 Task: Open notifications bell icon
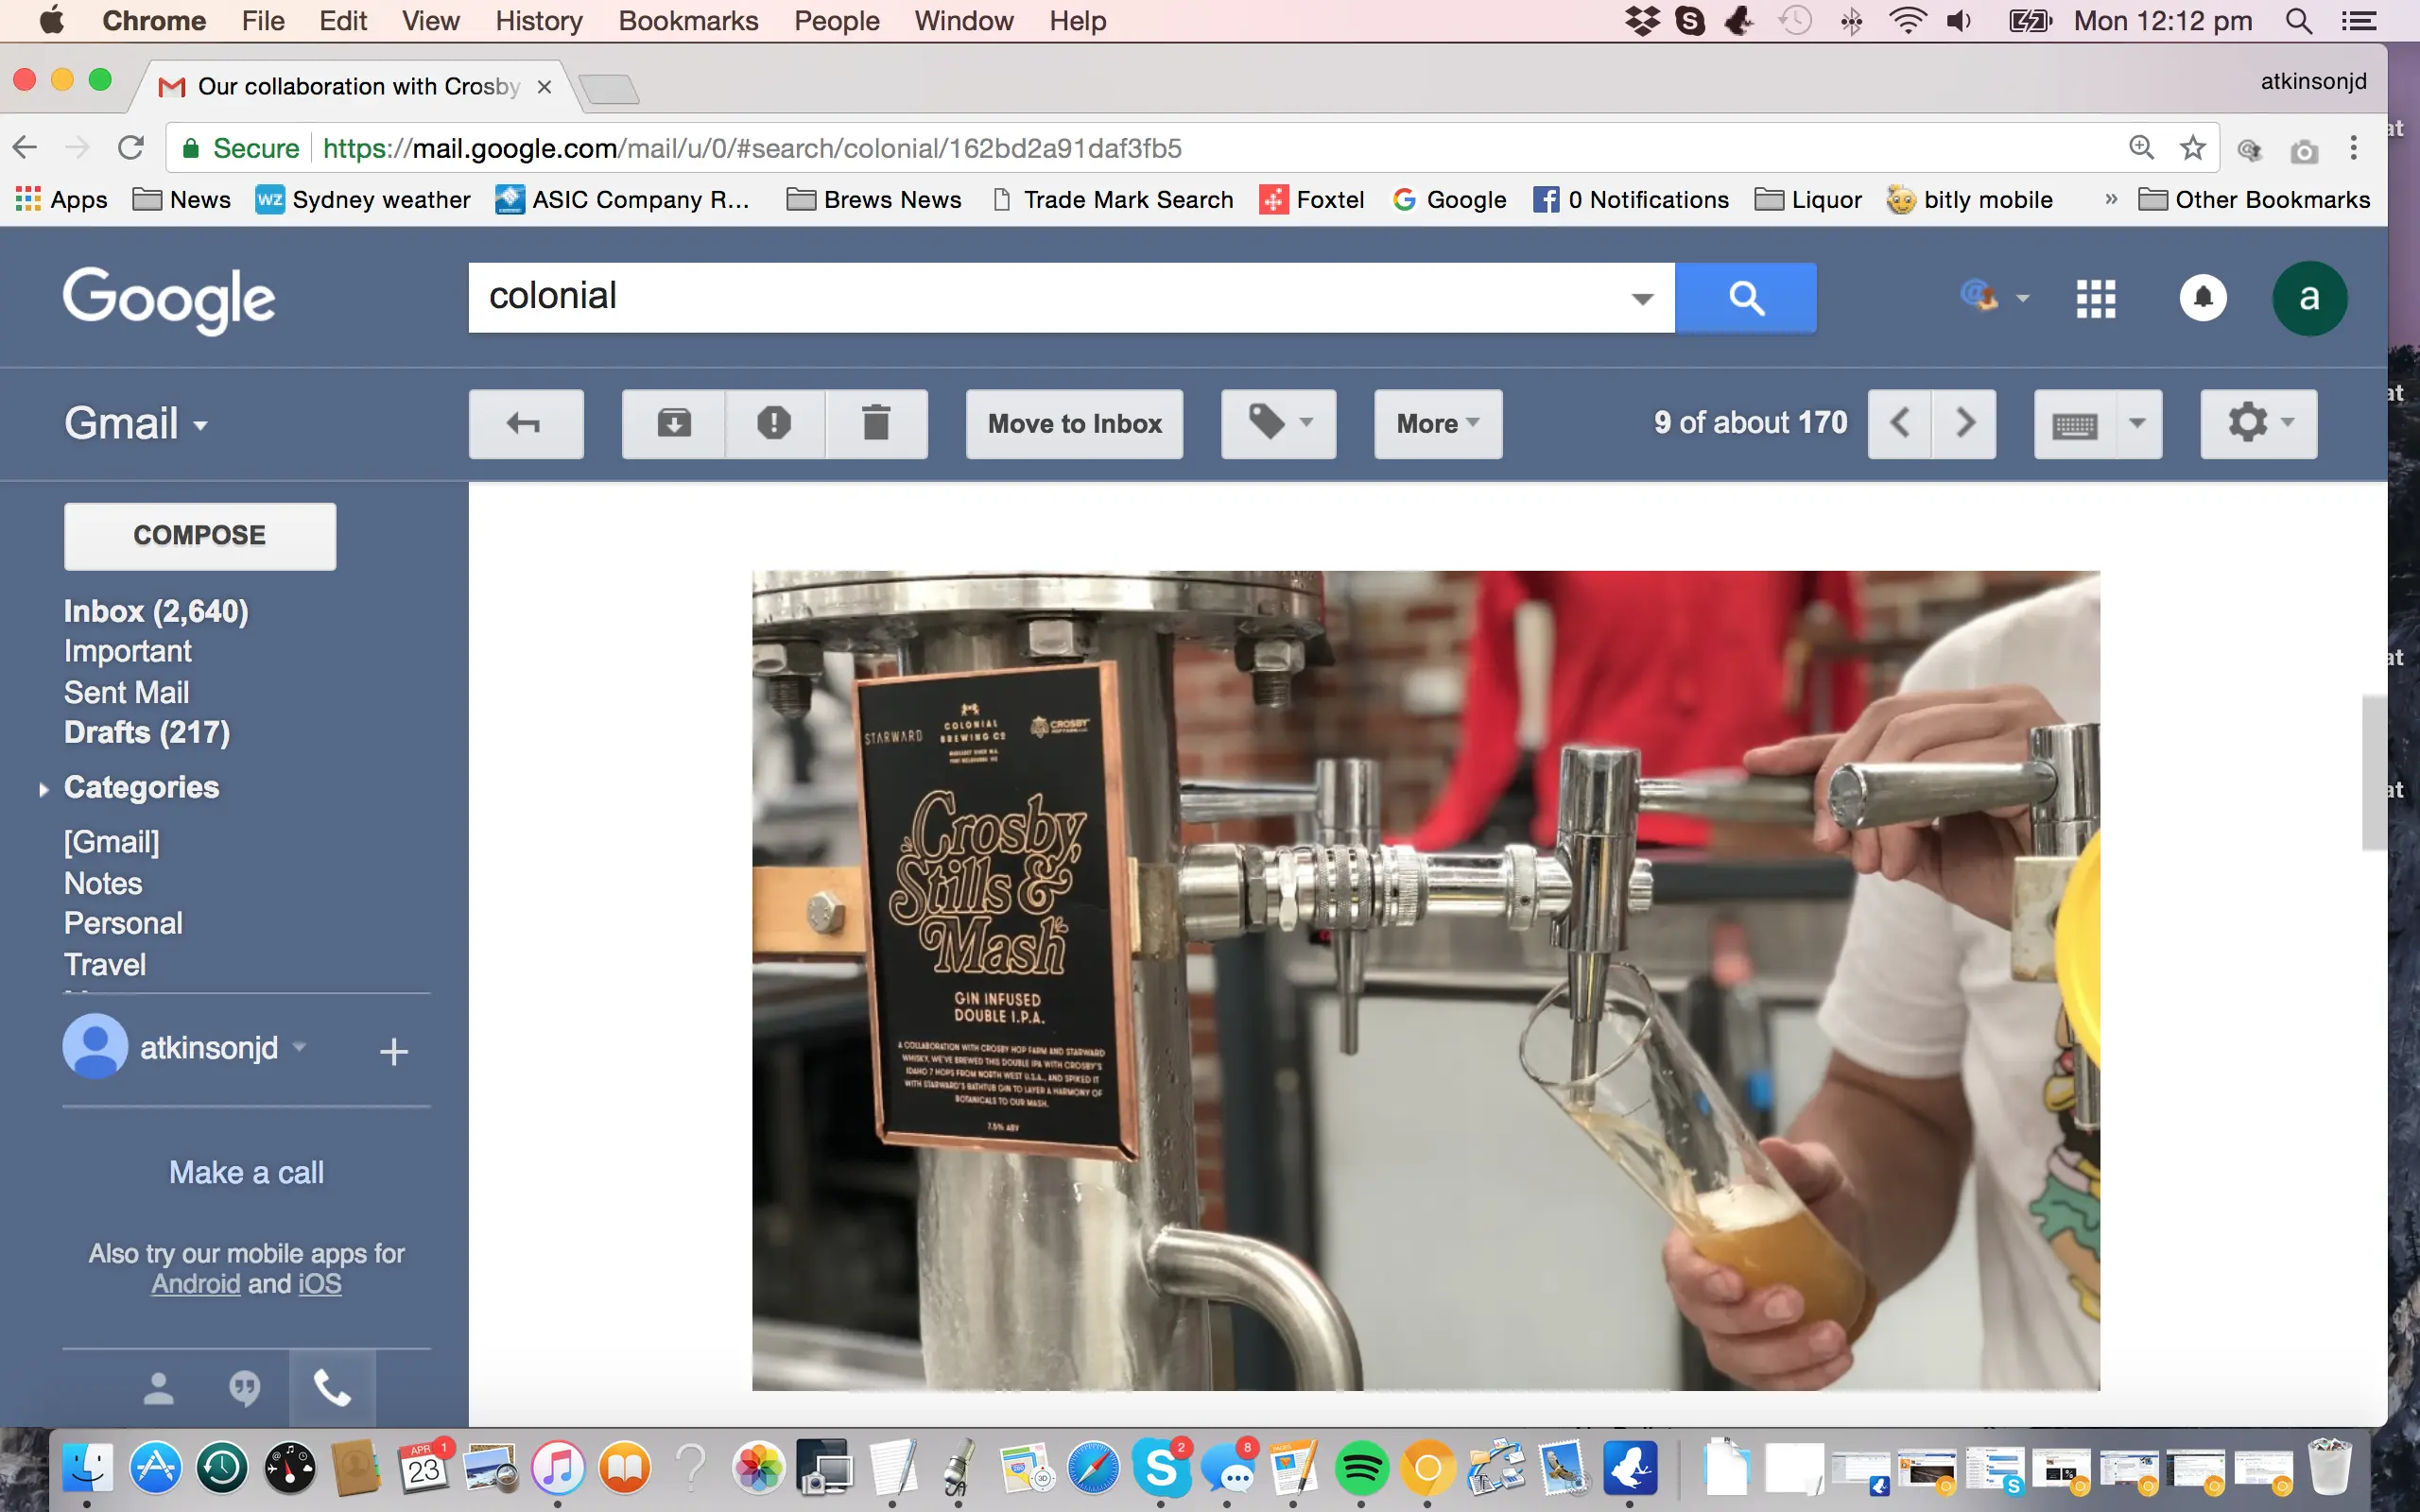point(2202,298)
